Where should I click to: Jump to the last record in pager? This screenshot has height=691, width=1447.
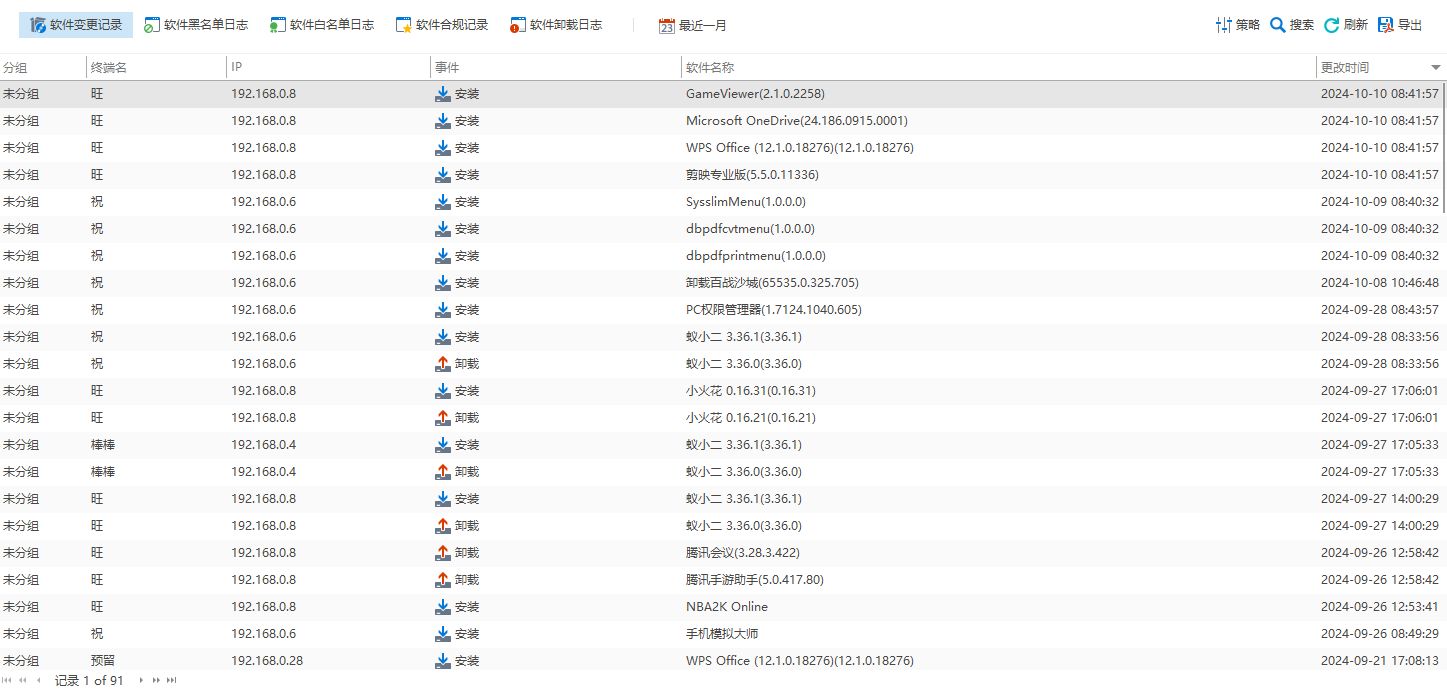click(171, 680)
